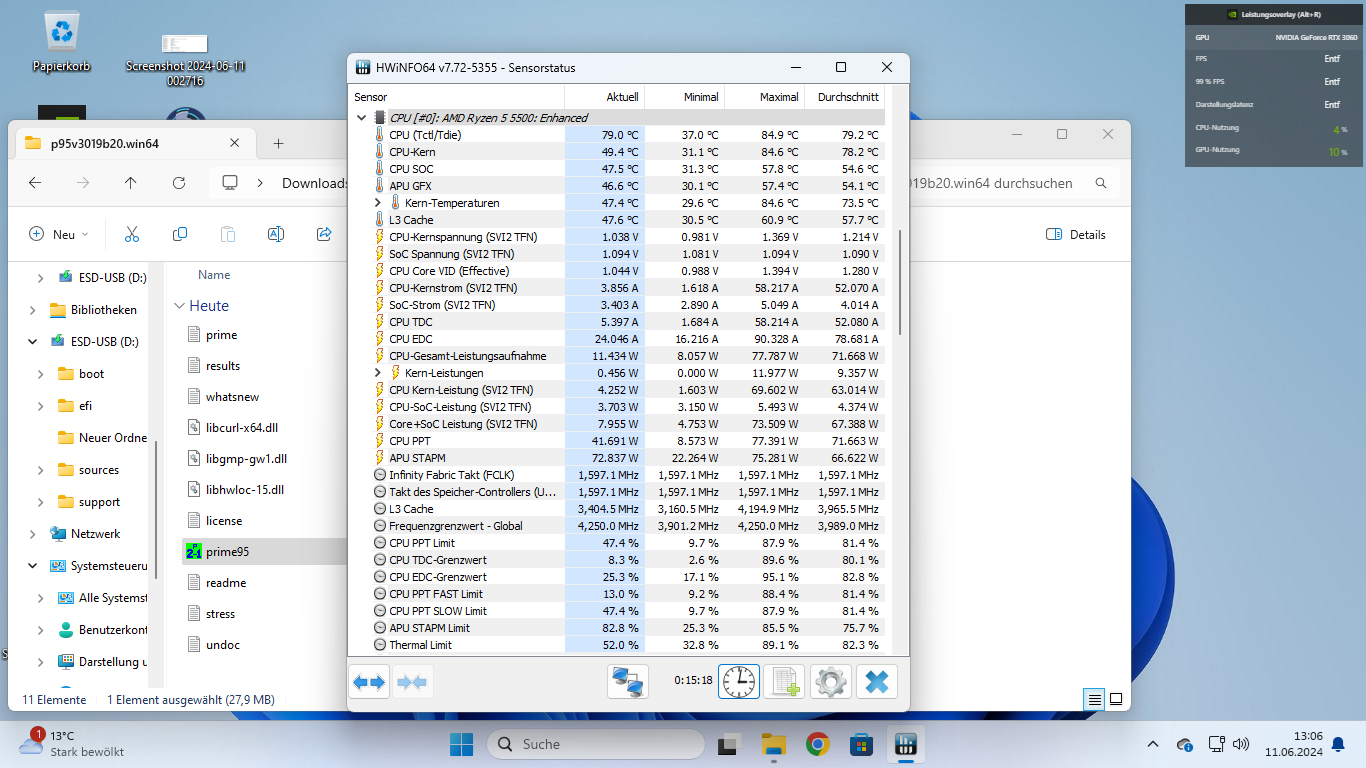Start logging with the sheet-plus icon
The width and height of the screenshot is (1366, 768).
pyautogui.click(x=784, y=682)
